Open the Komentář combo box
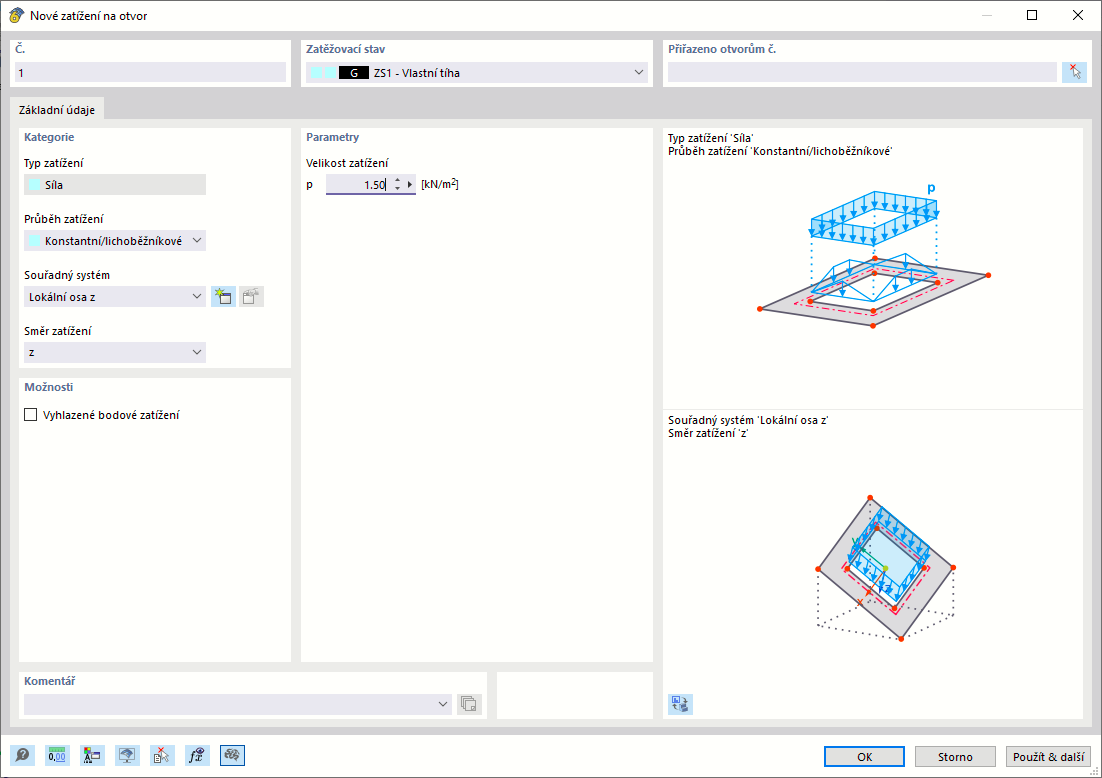This screenshot has width=1102, height=778. [x=238, y=704]
